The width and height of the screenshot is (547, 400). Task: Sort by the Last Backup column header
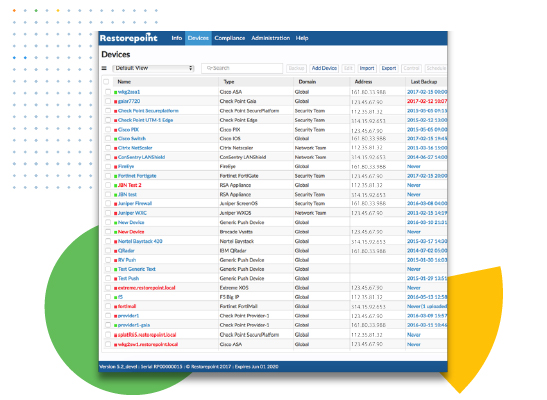click(424, 82)
